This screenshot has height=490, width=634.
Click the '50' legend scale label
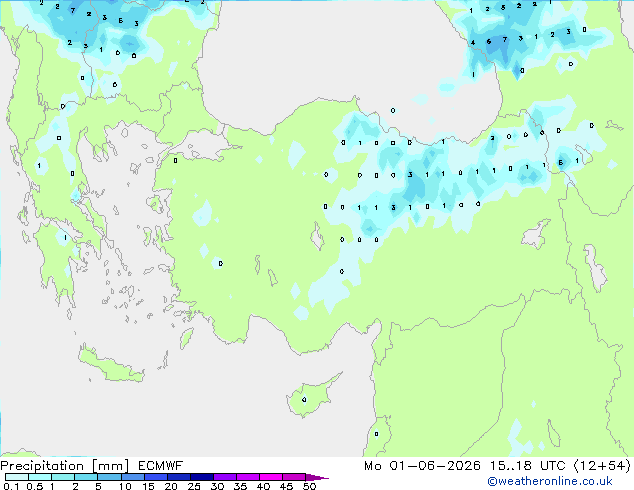click(309, 486)
